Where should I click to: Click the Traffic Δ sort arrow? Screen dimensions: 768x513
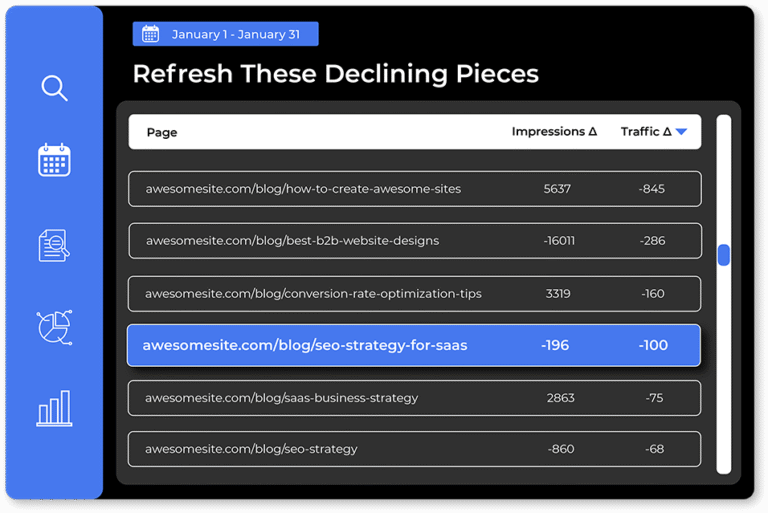click(681, 132)
